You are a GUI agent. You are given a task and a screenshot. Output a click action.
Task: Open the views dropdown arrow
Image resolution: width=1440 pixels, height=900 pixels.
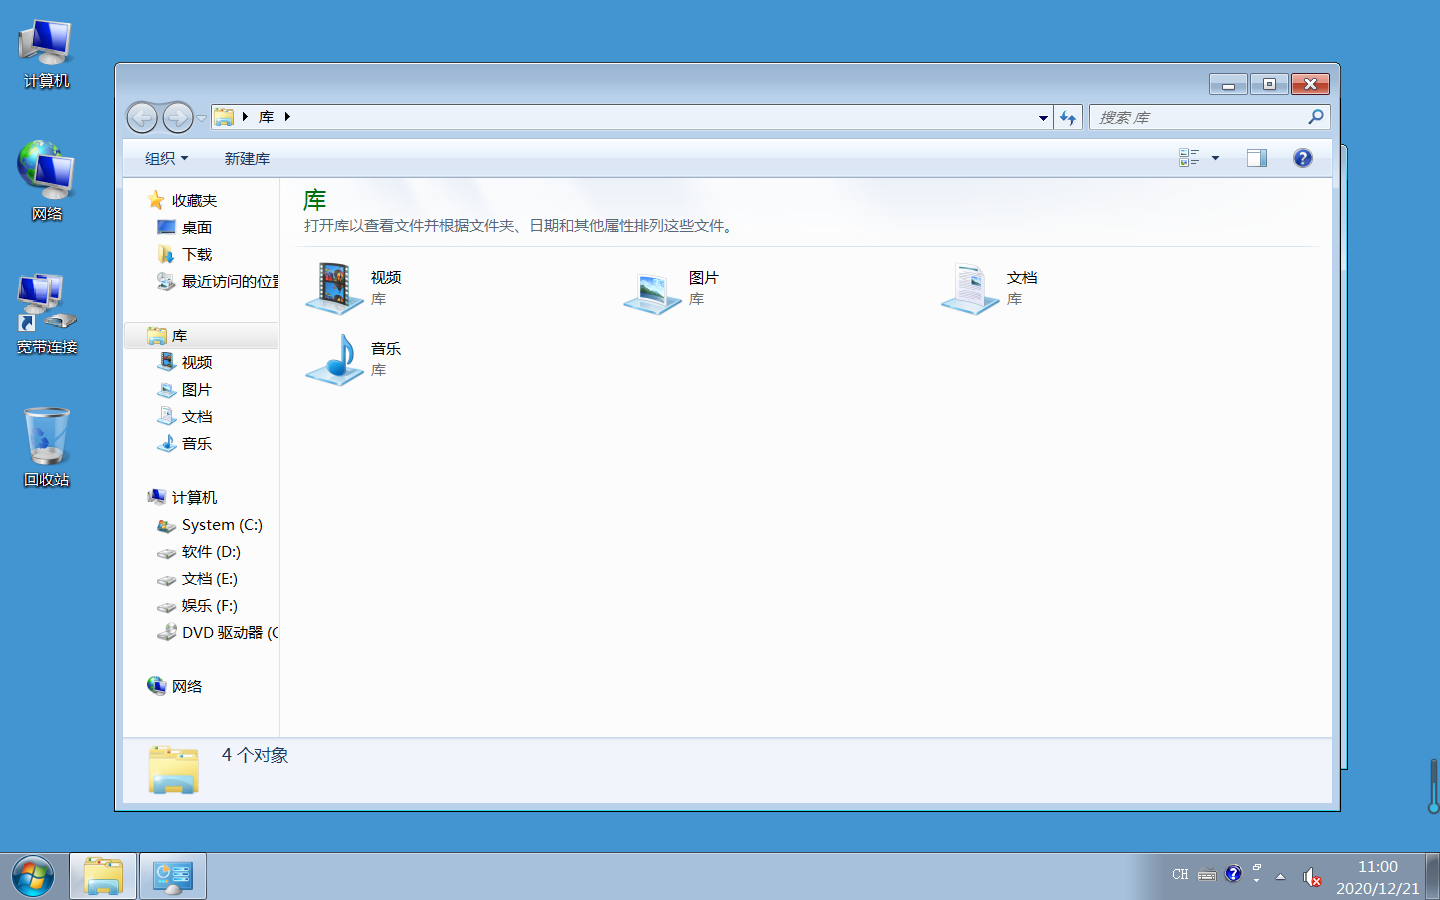pyautogui.click(x=1213, y=157)
